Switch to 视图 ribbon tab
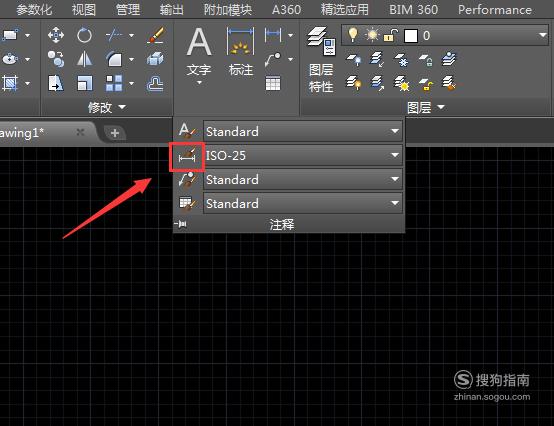Image resolution: width=554 pixels, height=426 pixels. tap(84, 10)
